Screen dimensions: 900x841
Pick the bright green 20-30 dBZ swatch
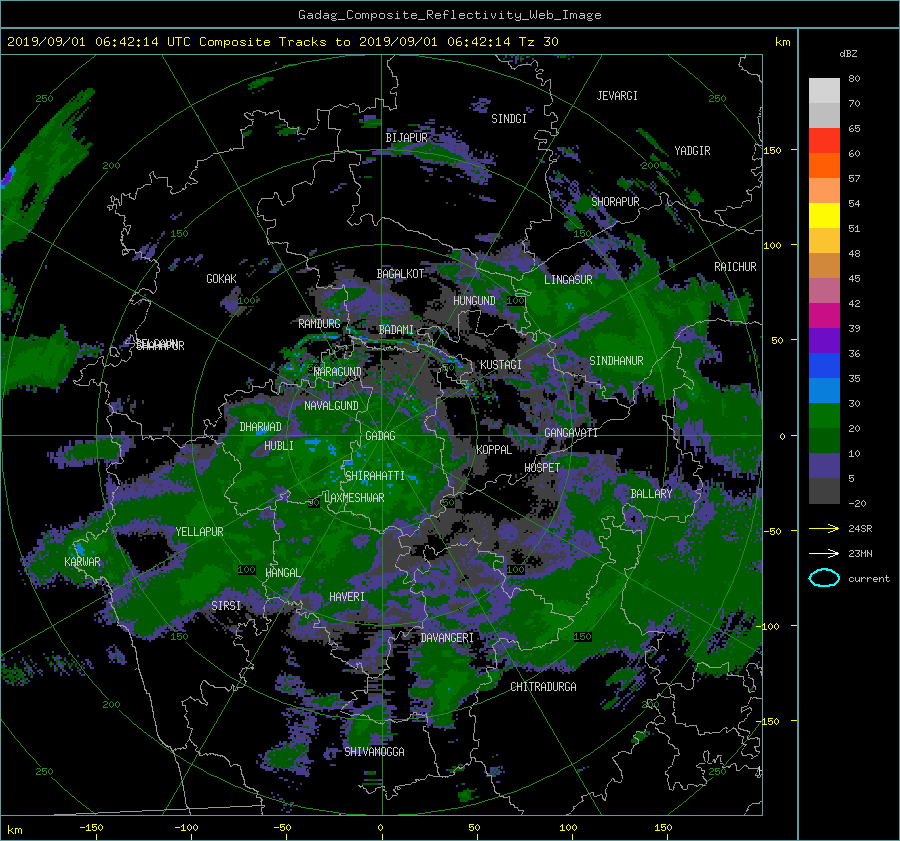click(824, 416)
